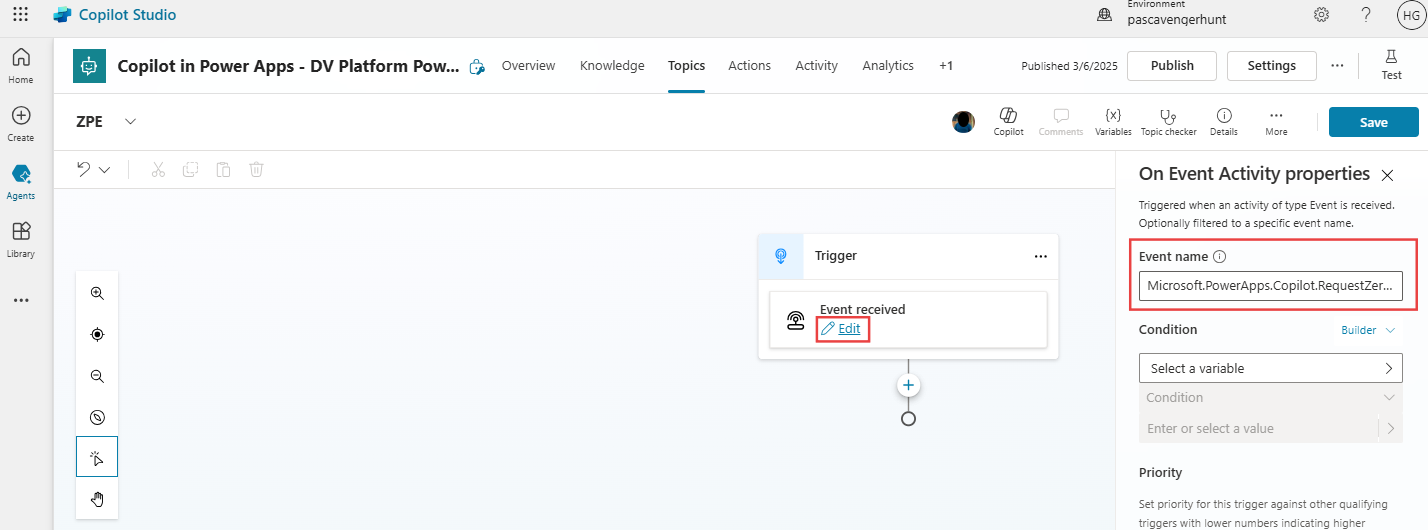Click the edit agent name icon
Screen dimensions: 1428x530
[477, 67]
